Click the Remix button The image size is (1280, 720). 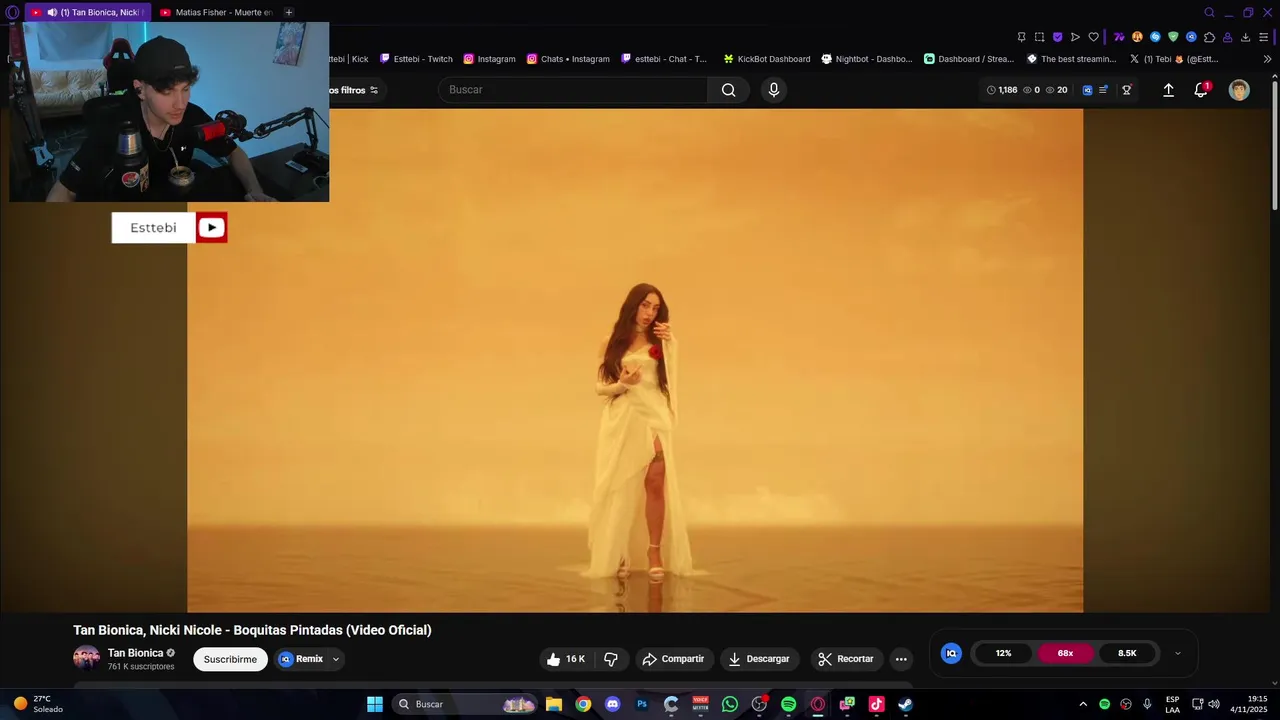pyautogui.click(x=301, y=659)
